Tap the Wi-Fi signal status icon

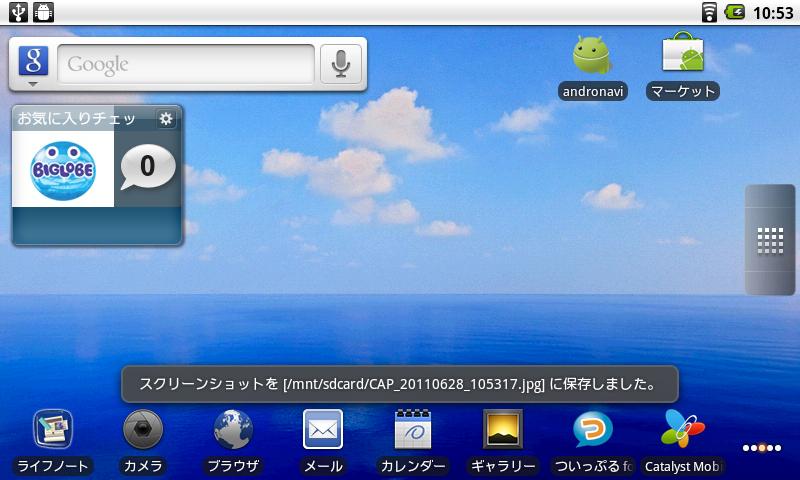pyautogui.click(x=709, y=12)
